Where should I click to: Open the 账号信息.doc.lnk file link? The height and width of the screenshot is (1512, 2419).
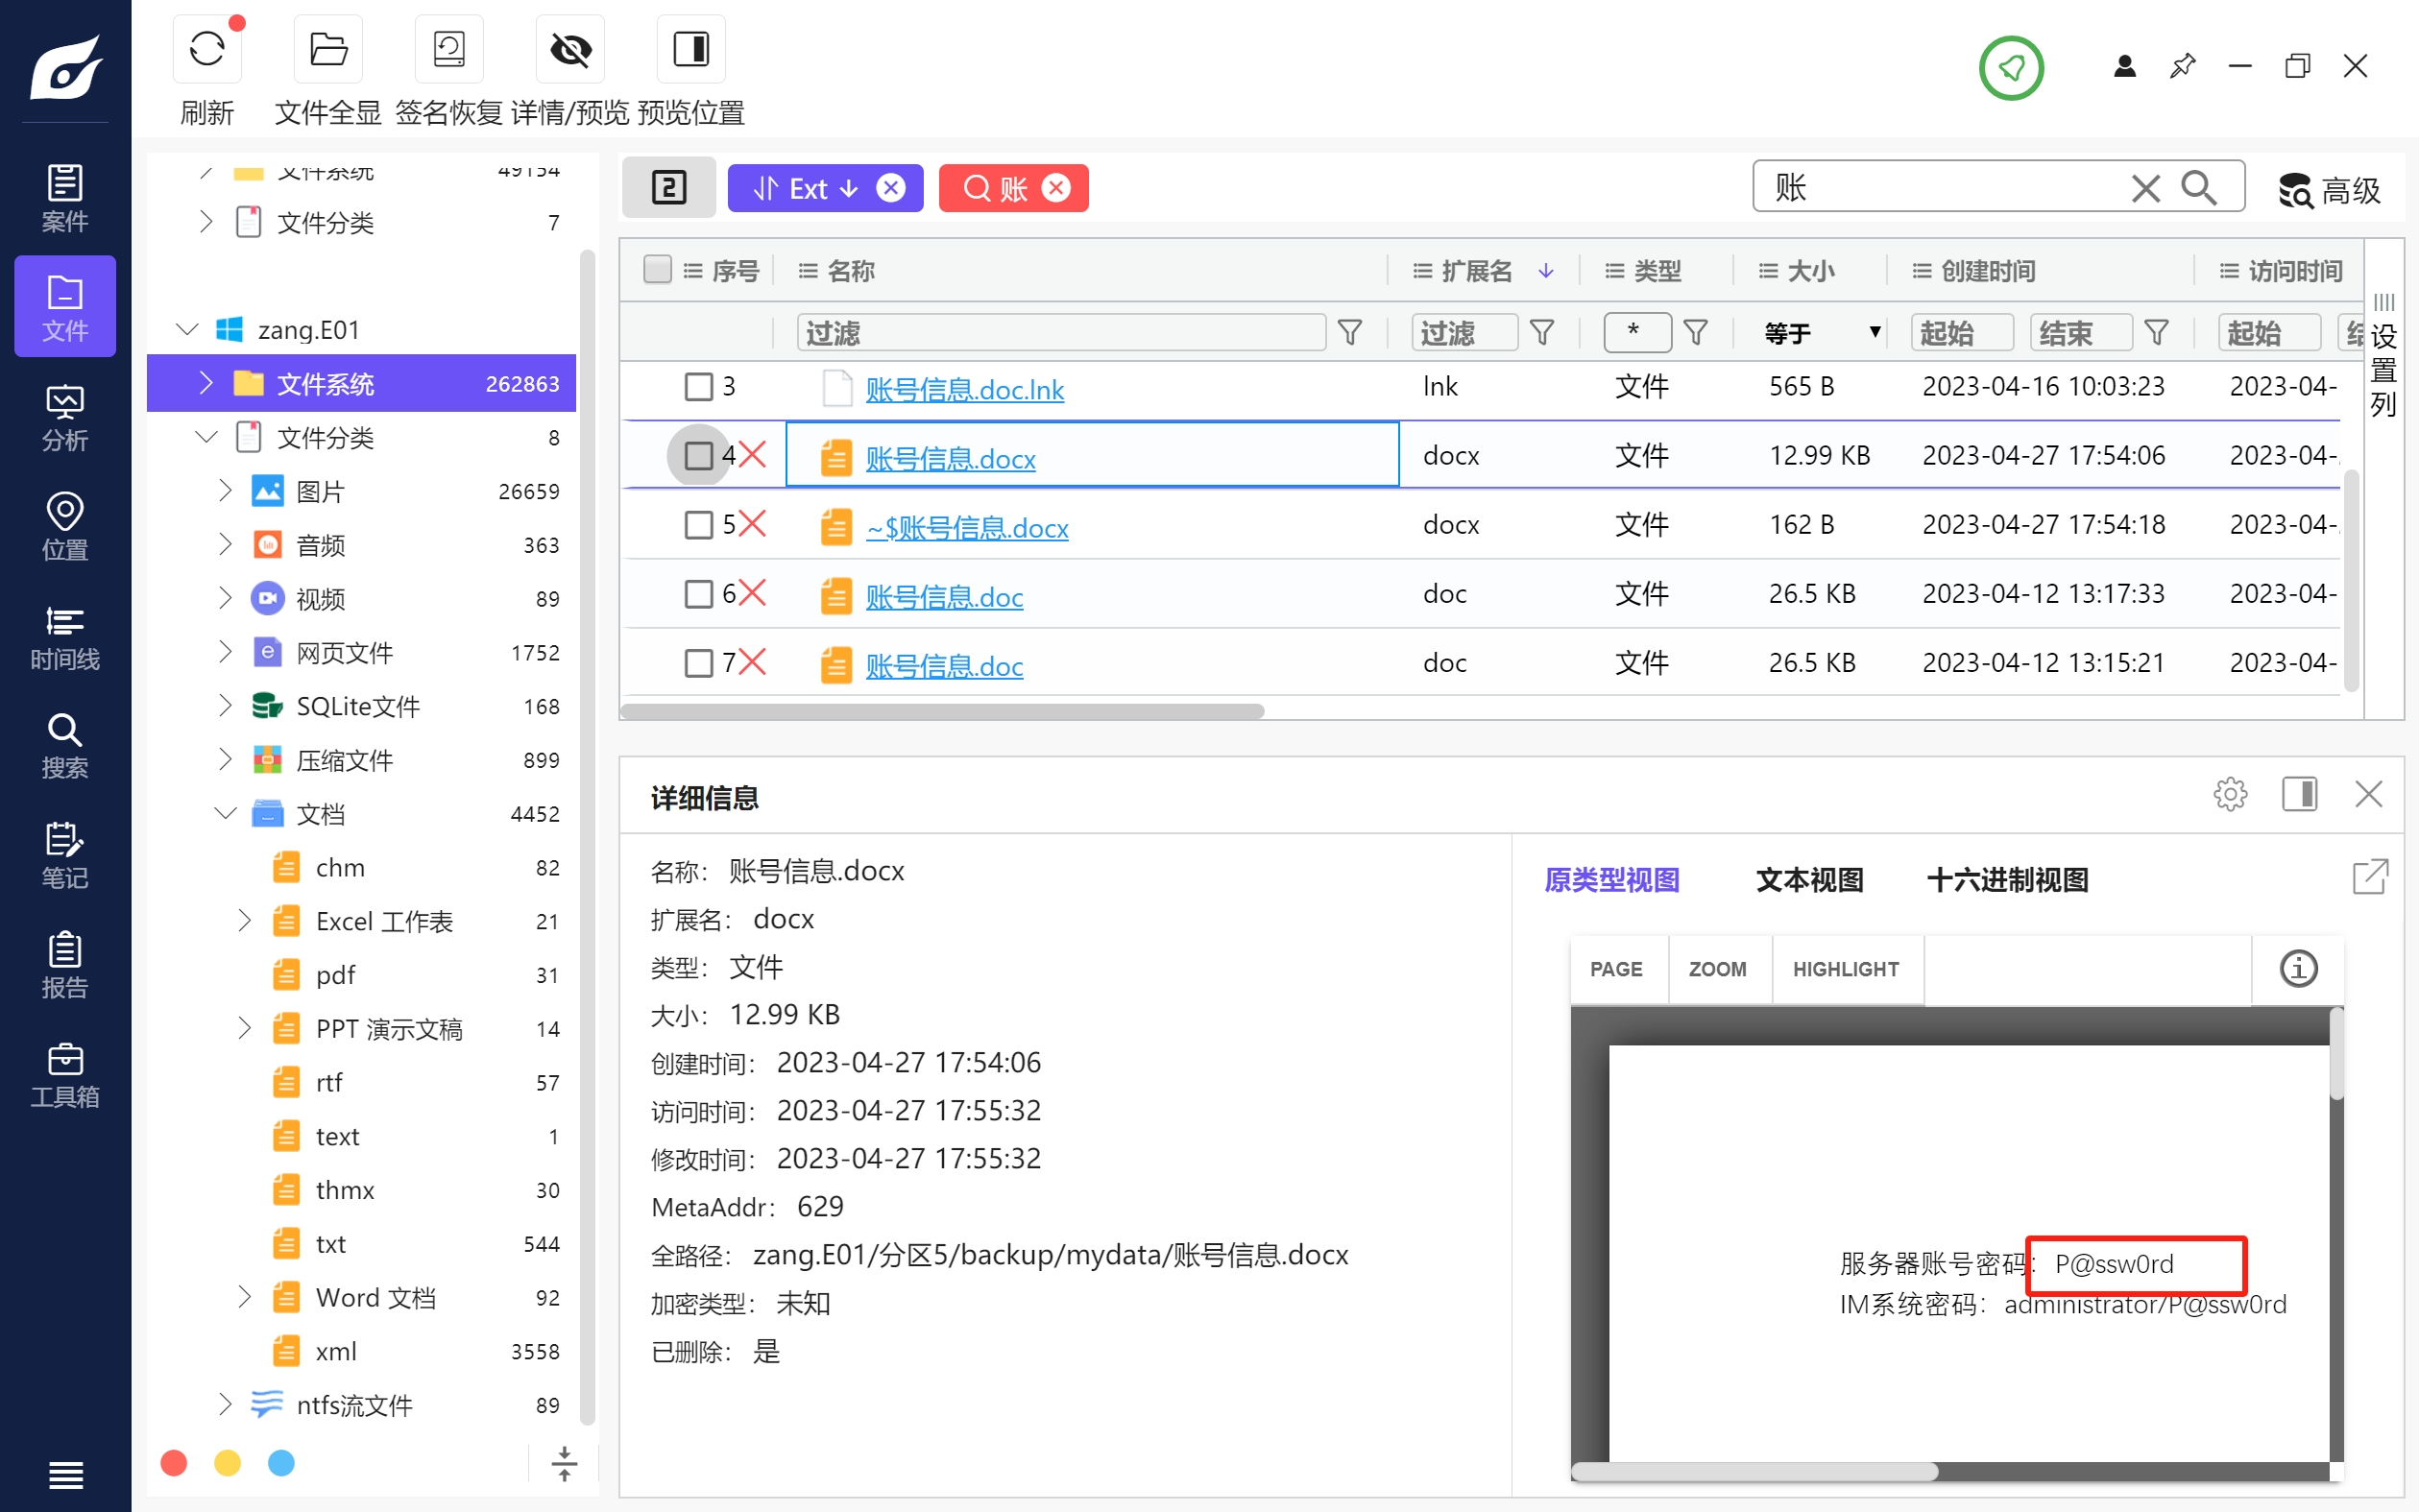click(x=964, y=388)
